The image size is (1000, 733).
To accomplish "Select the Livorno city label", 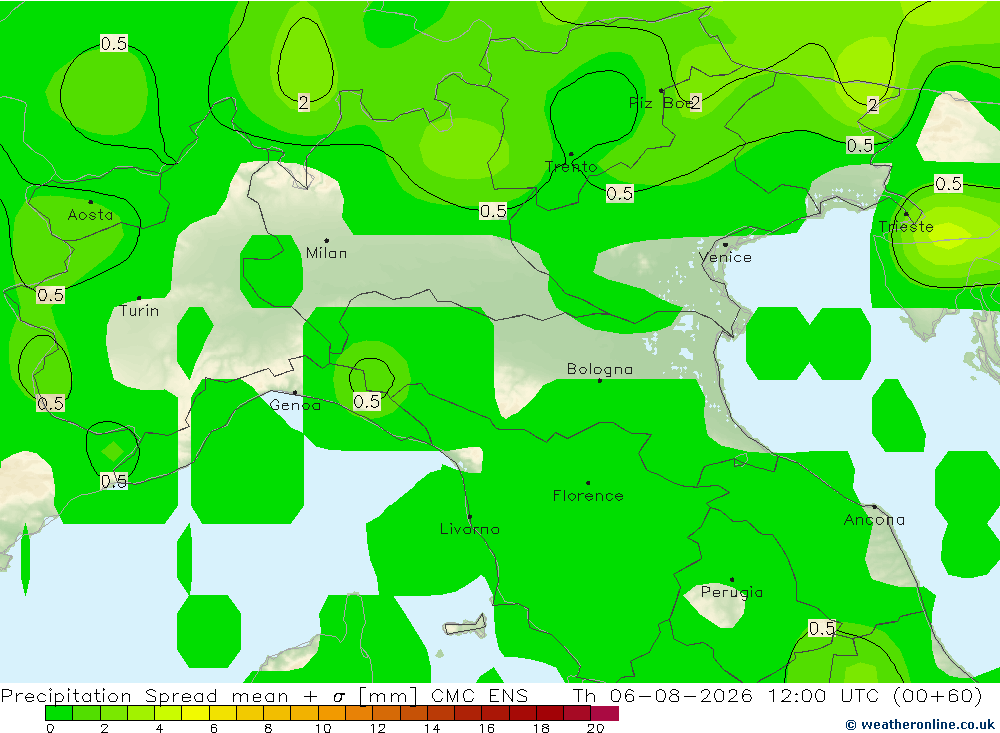I will [x=470, y=529].
